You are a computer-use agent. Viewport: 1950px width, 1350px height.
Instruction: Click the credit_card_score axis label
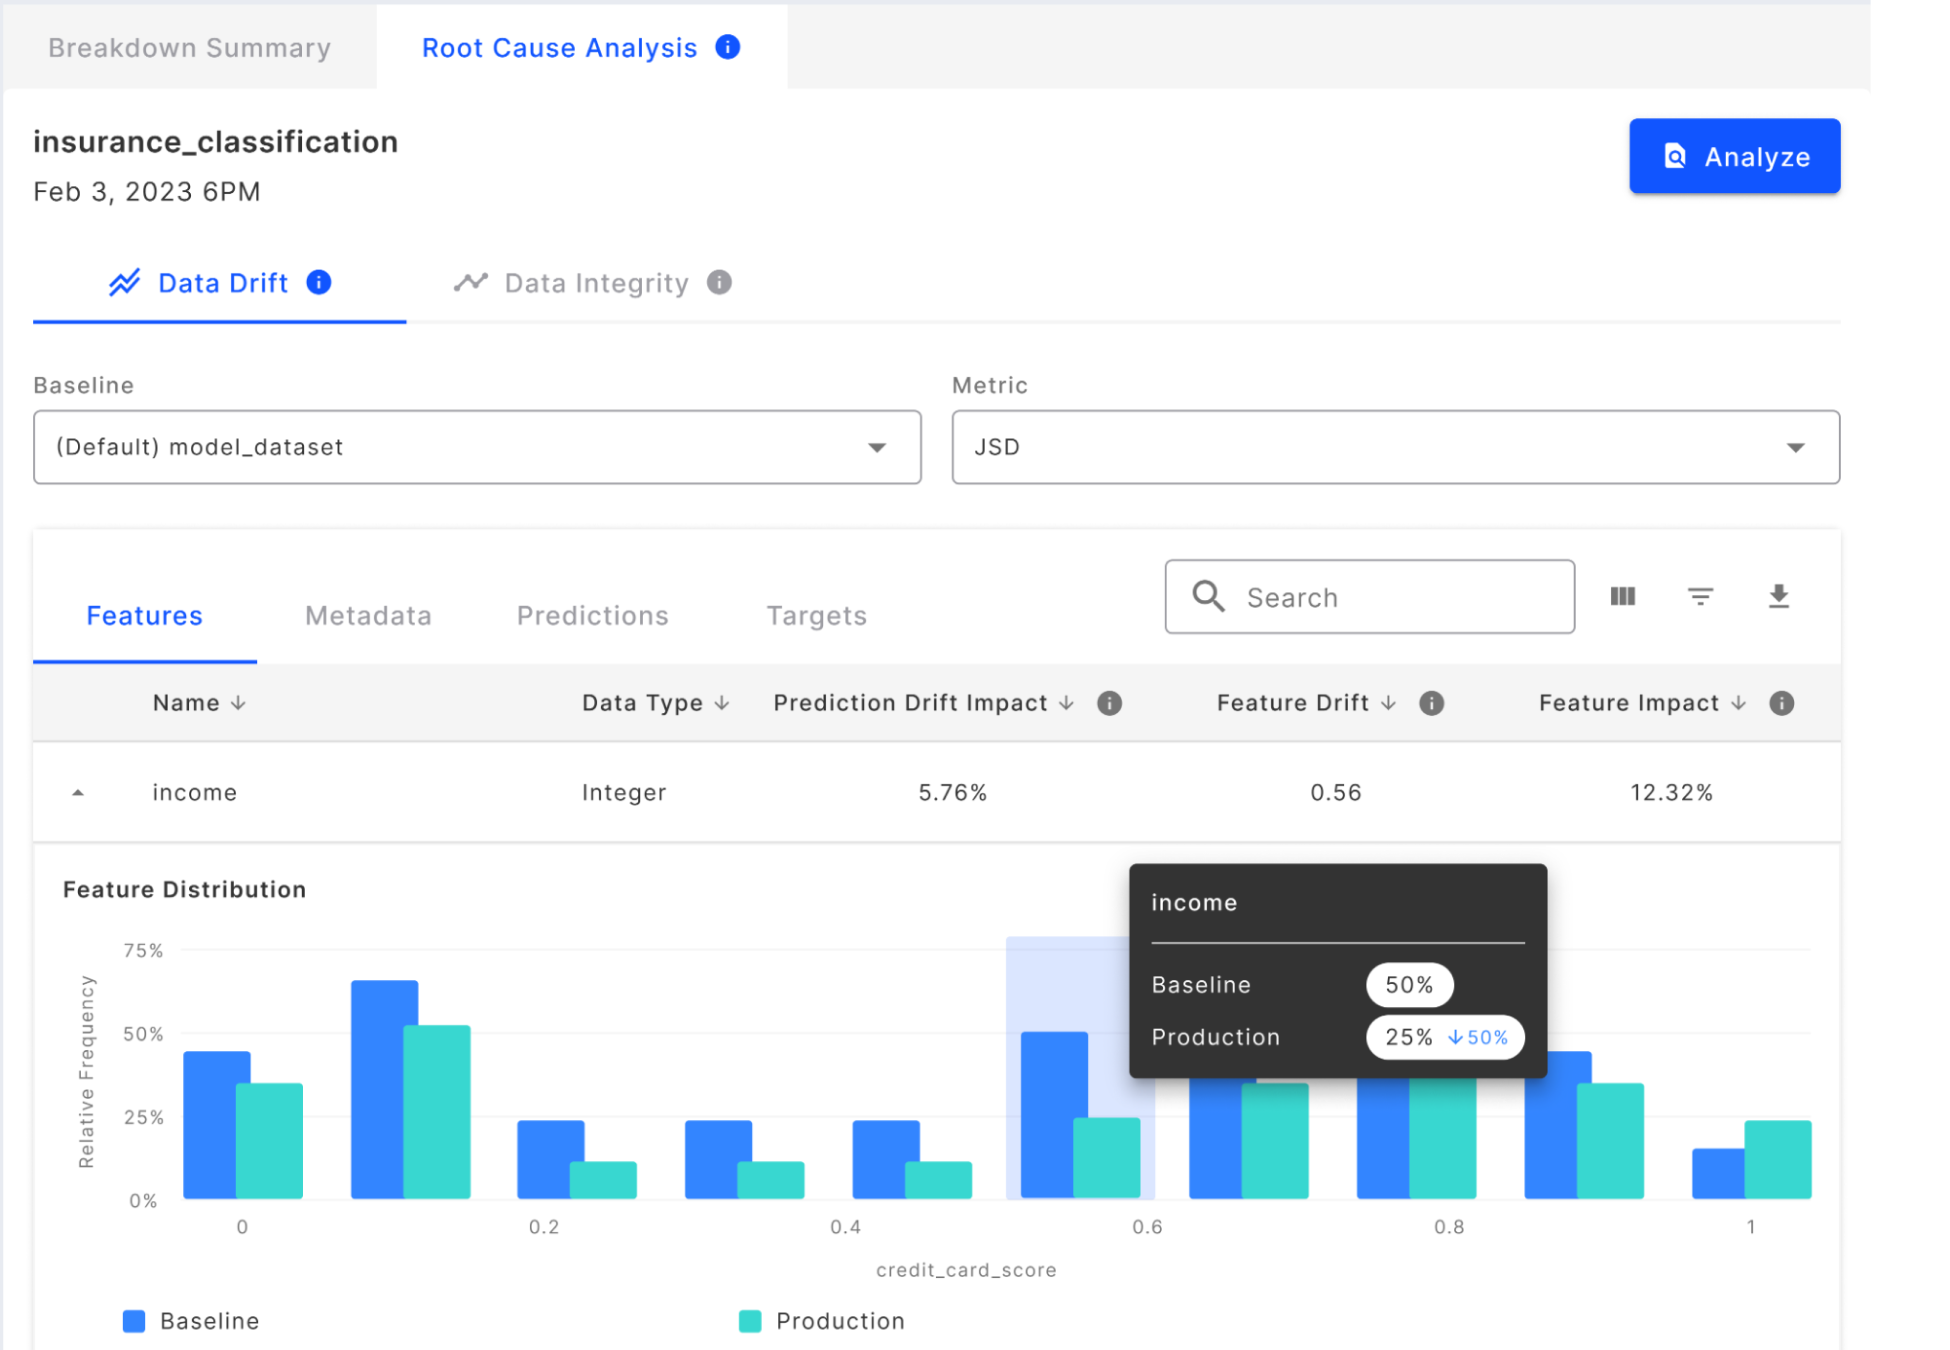tap(966, 1270)
